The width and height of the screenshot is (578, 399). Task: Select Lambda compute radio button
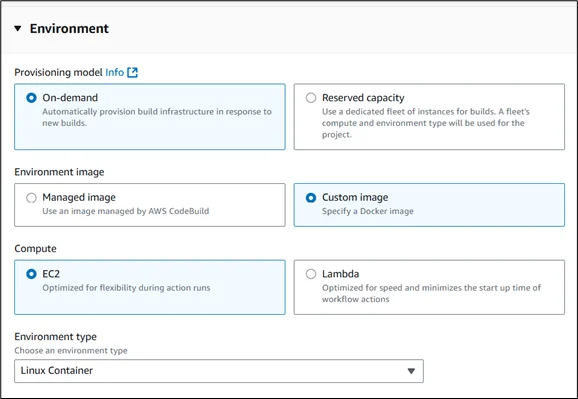[x=311, y=274]
